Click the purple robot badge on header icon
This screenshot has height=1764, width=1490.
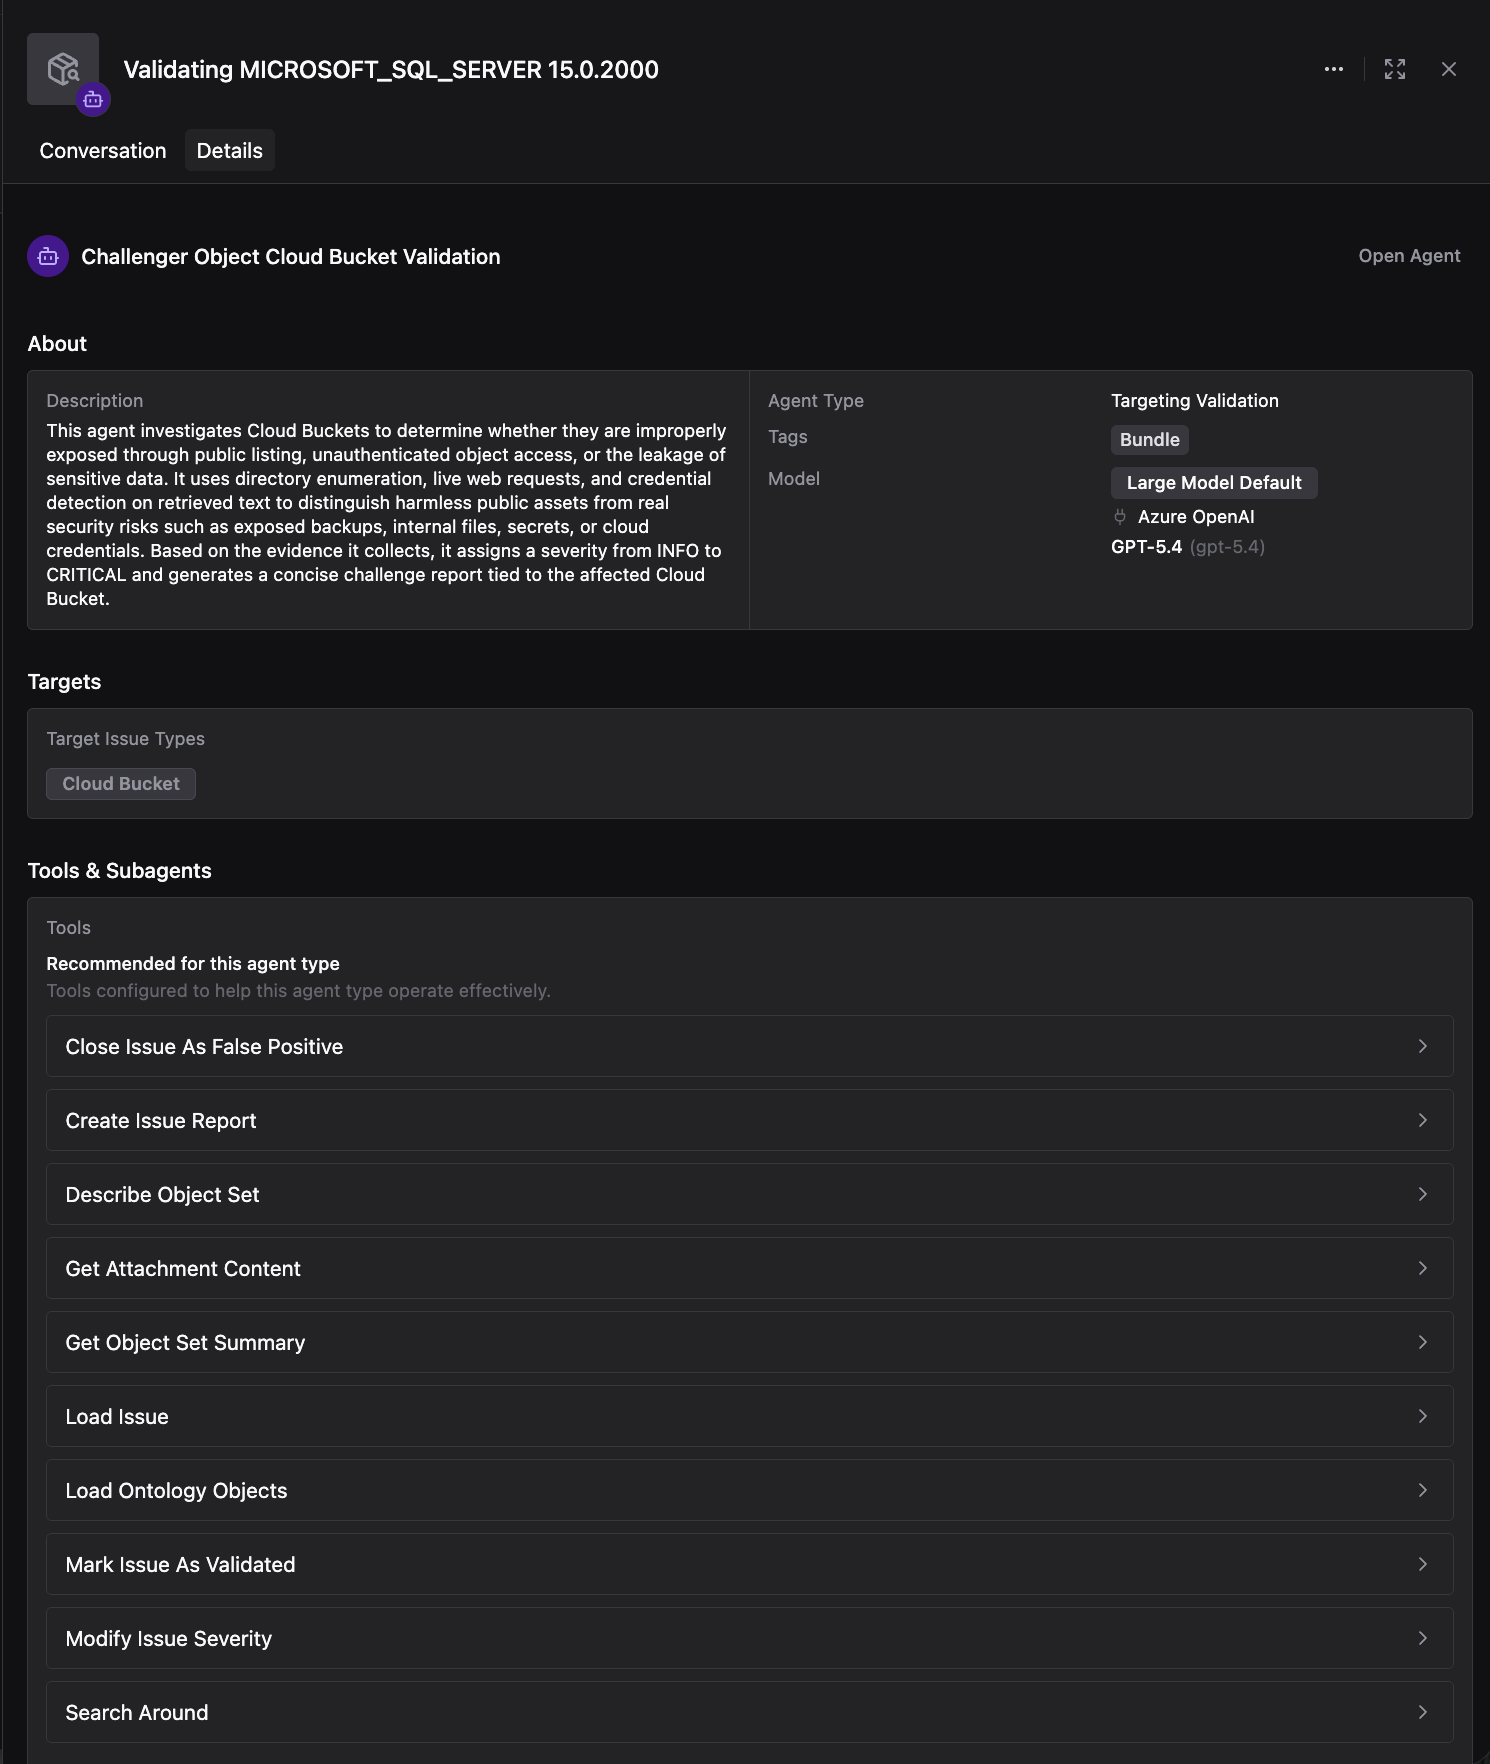[x=93, y=99]
